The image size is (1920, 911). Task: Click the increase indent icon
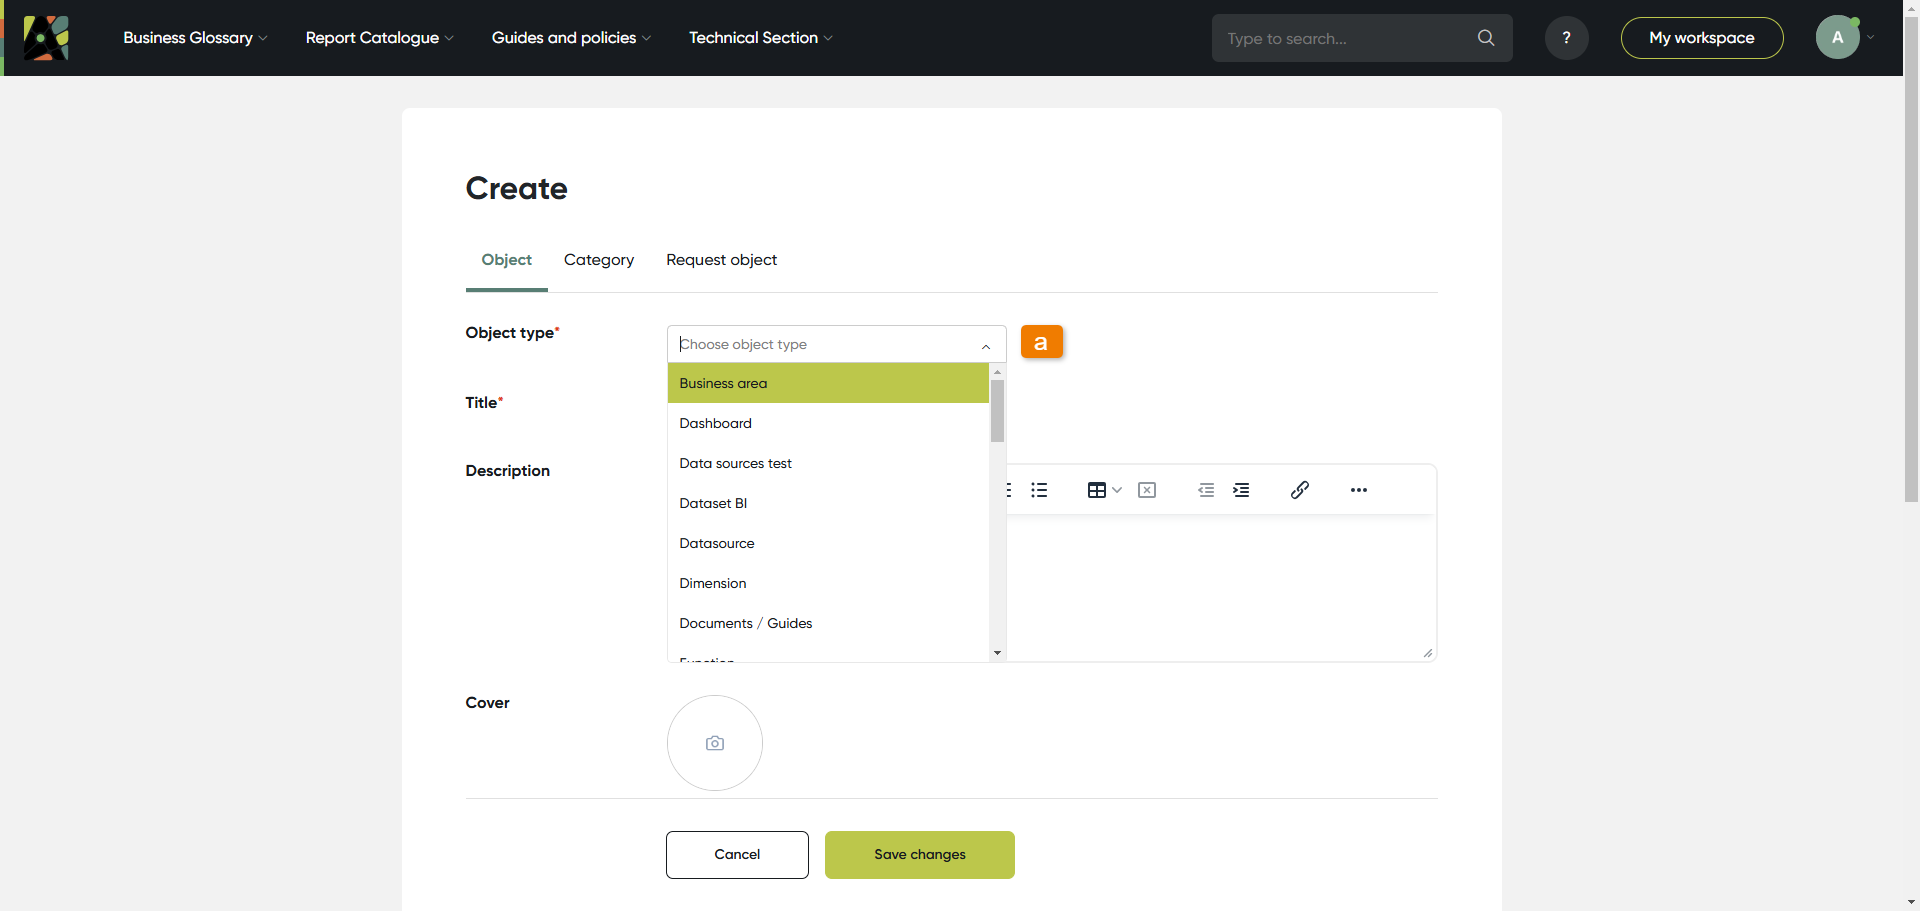point(1241,490)
